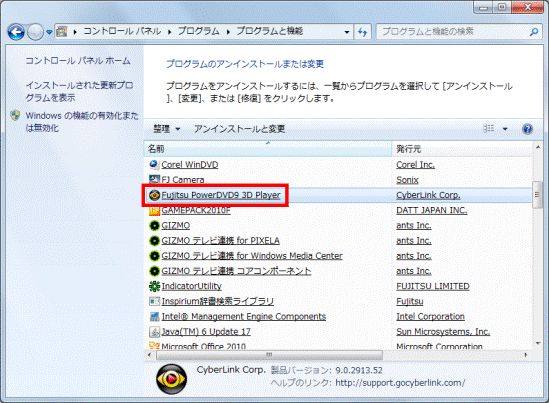549x403 pixels.
Task: Click the vertical scrollbar down arrow
Action: 537,344
